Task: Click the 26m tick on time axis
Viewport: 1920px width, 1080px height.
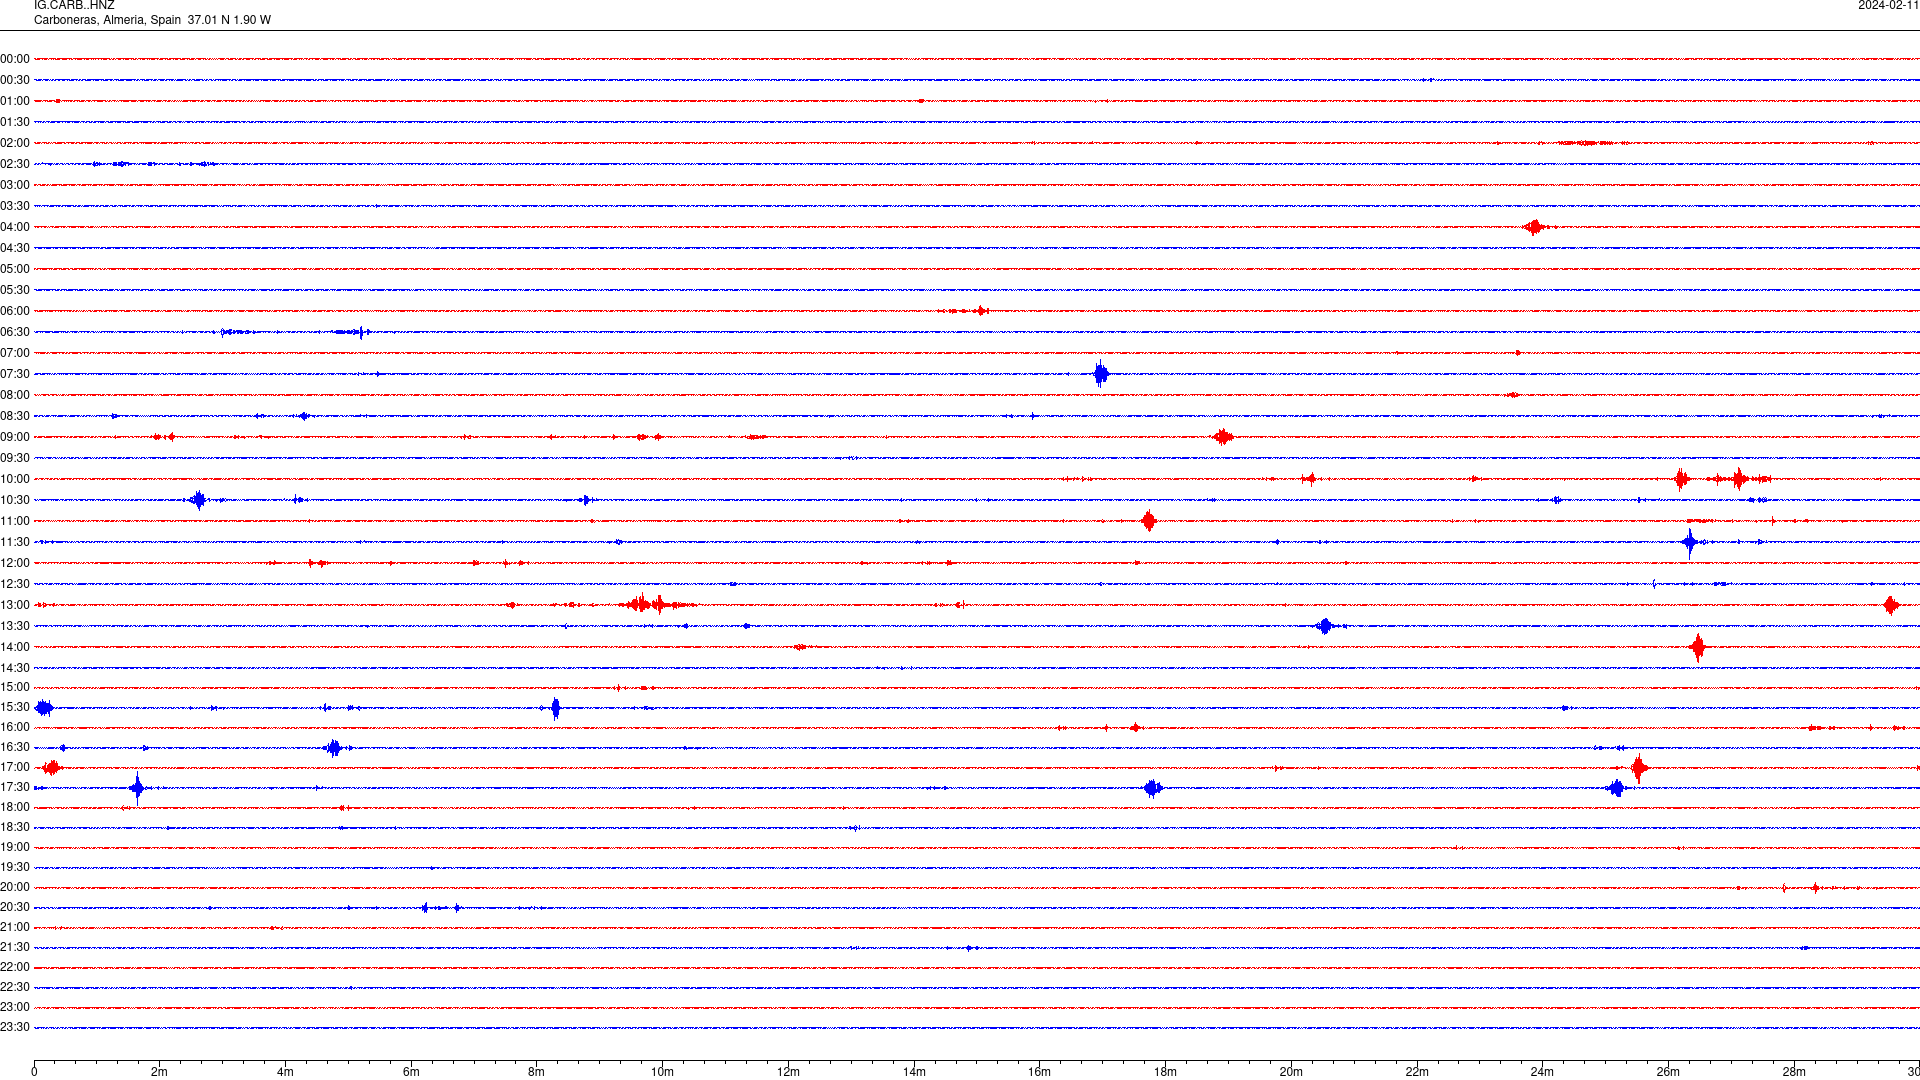Action: coord(1668,1072)
